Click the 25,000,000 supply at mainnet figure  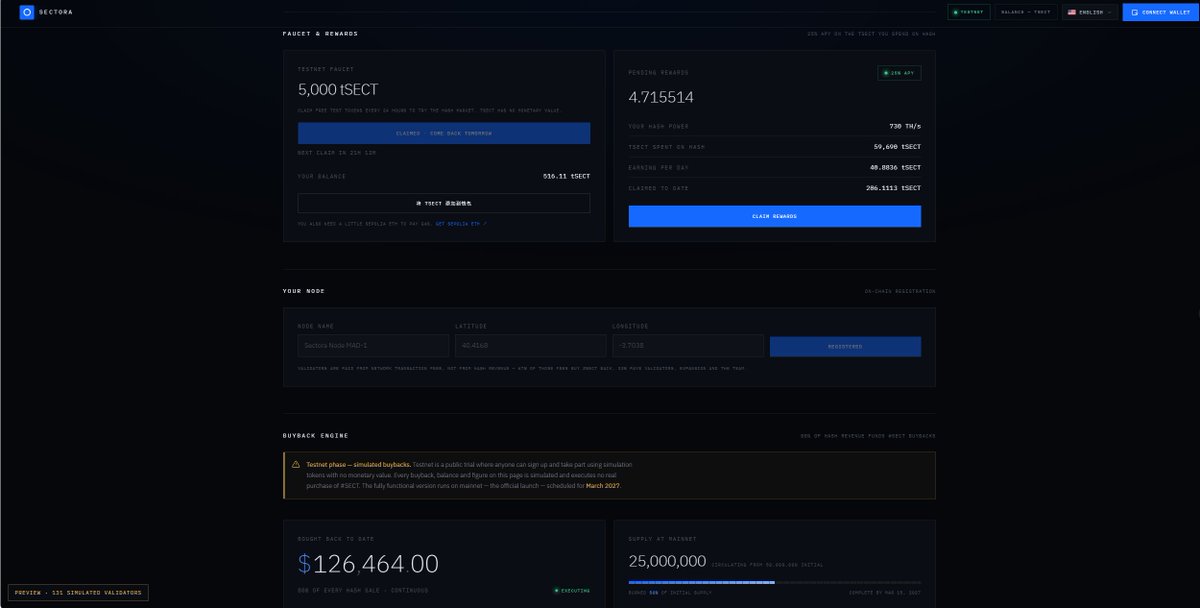668,561
